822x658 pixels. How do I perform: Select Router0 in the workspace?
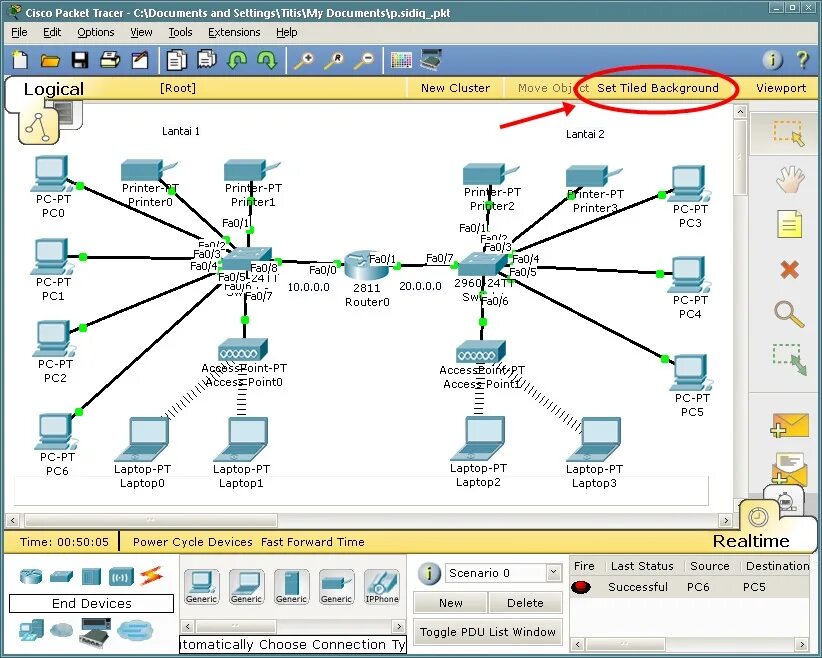366,267
